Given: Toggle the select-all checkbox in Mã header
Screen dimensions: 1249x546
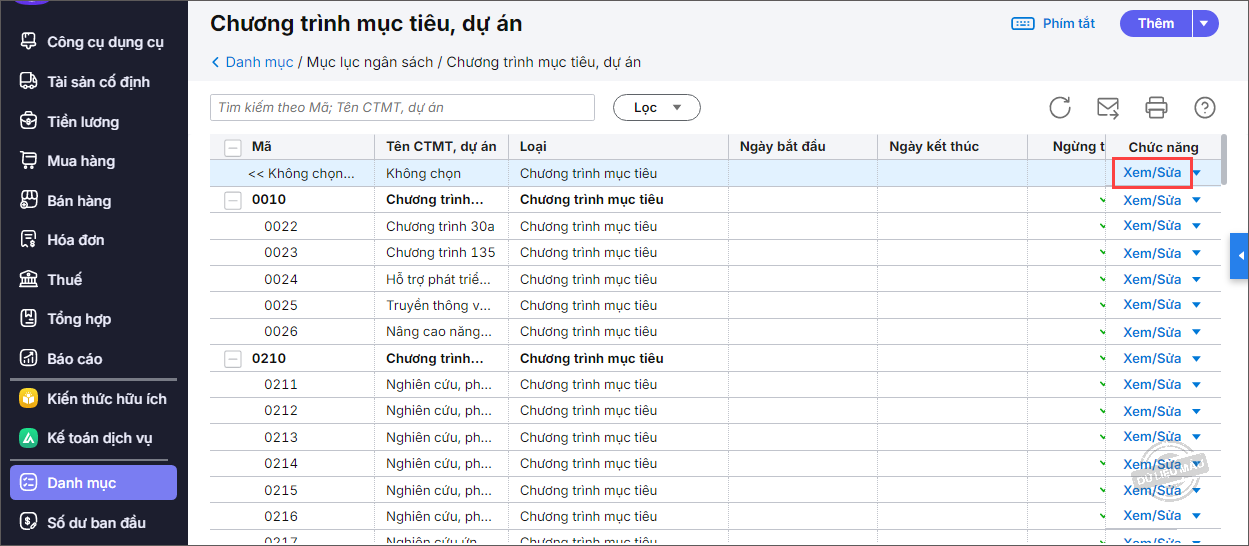Looking at the screenshot, I should click(233, 148).
